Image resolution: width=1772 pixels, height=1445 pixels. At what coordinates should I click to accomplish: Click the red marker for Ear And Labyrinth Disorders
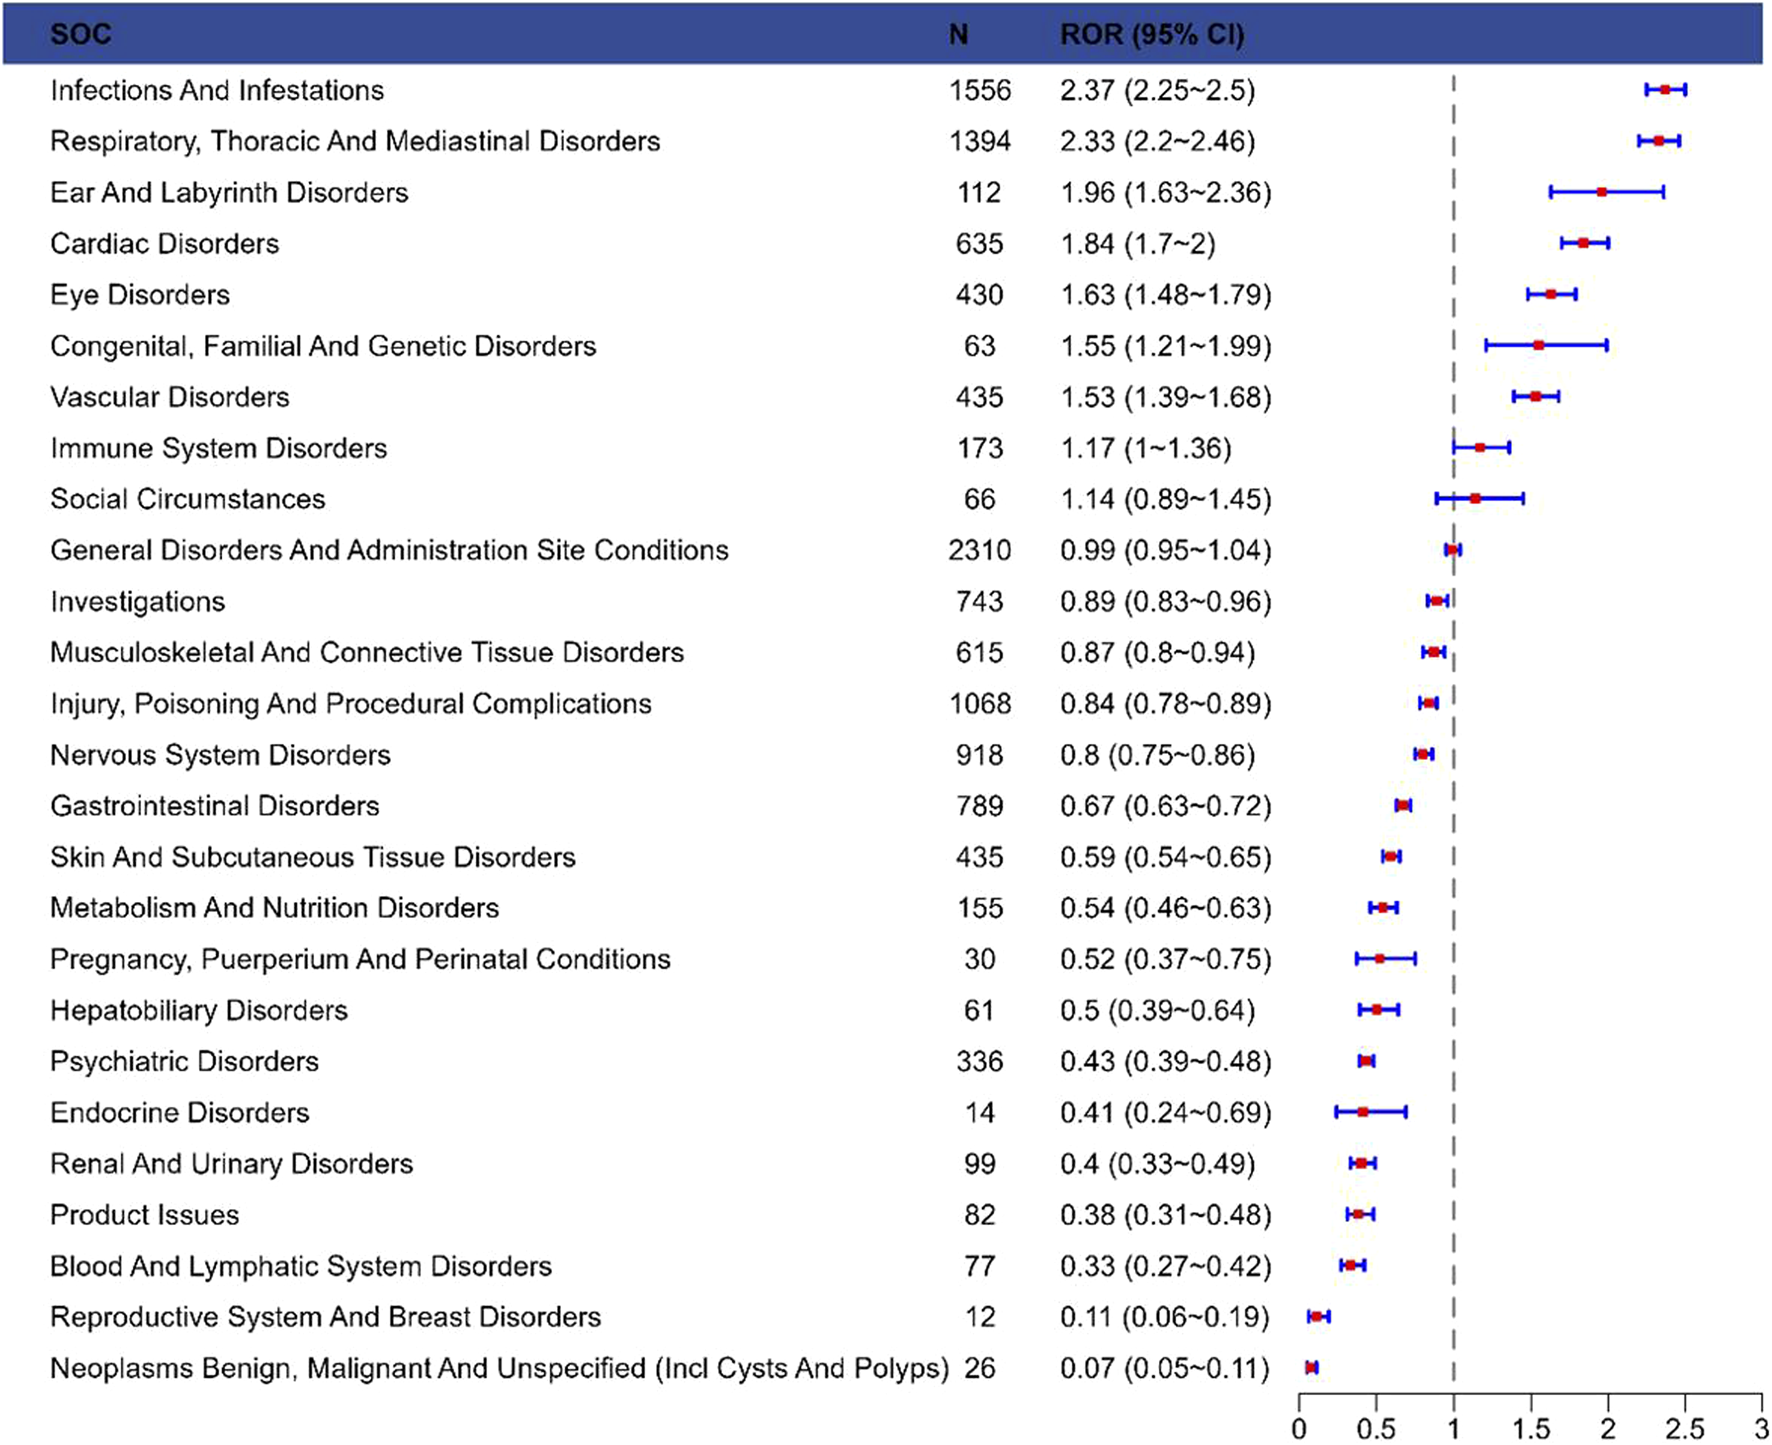1602,192
